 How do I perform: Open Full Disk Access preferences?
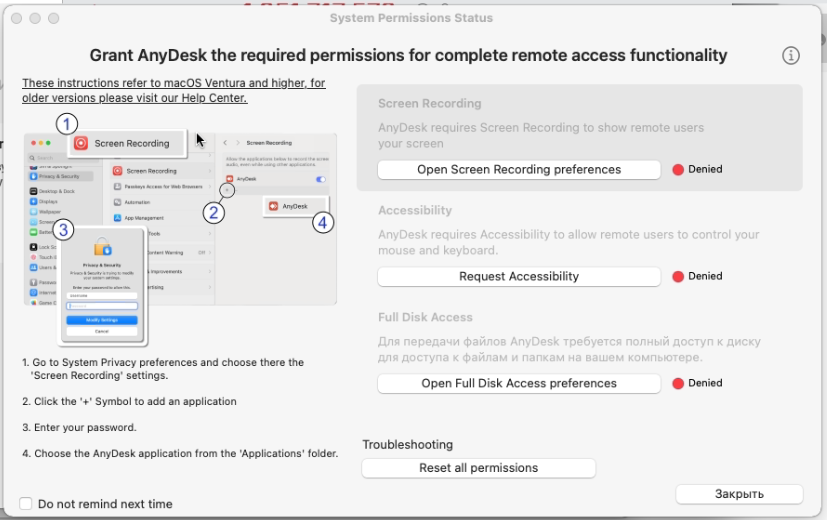(x=519, y=384)
